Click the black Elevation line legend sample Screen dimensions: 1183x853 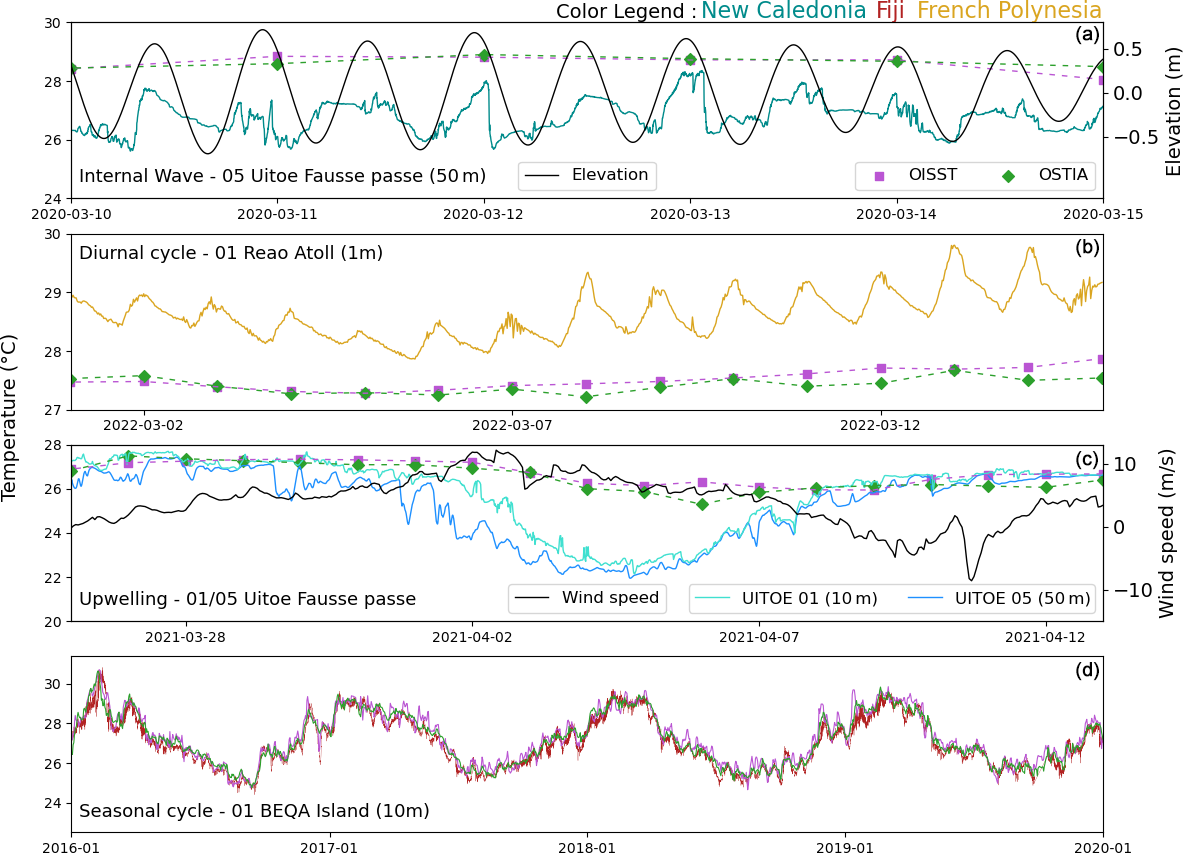point(541,176)
